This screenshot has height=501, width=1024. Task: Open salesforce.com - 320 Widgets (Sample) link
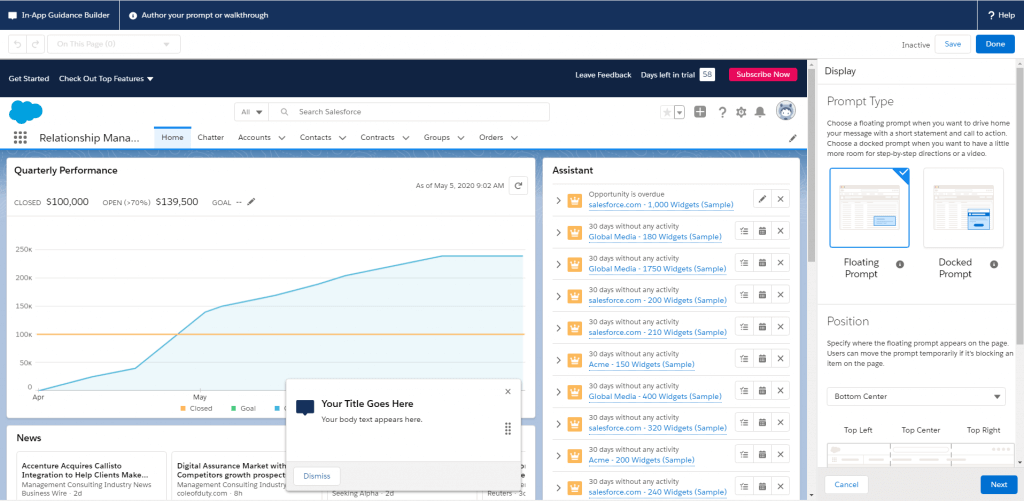click(x=658, y=428)
